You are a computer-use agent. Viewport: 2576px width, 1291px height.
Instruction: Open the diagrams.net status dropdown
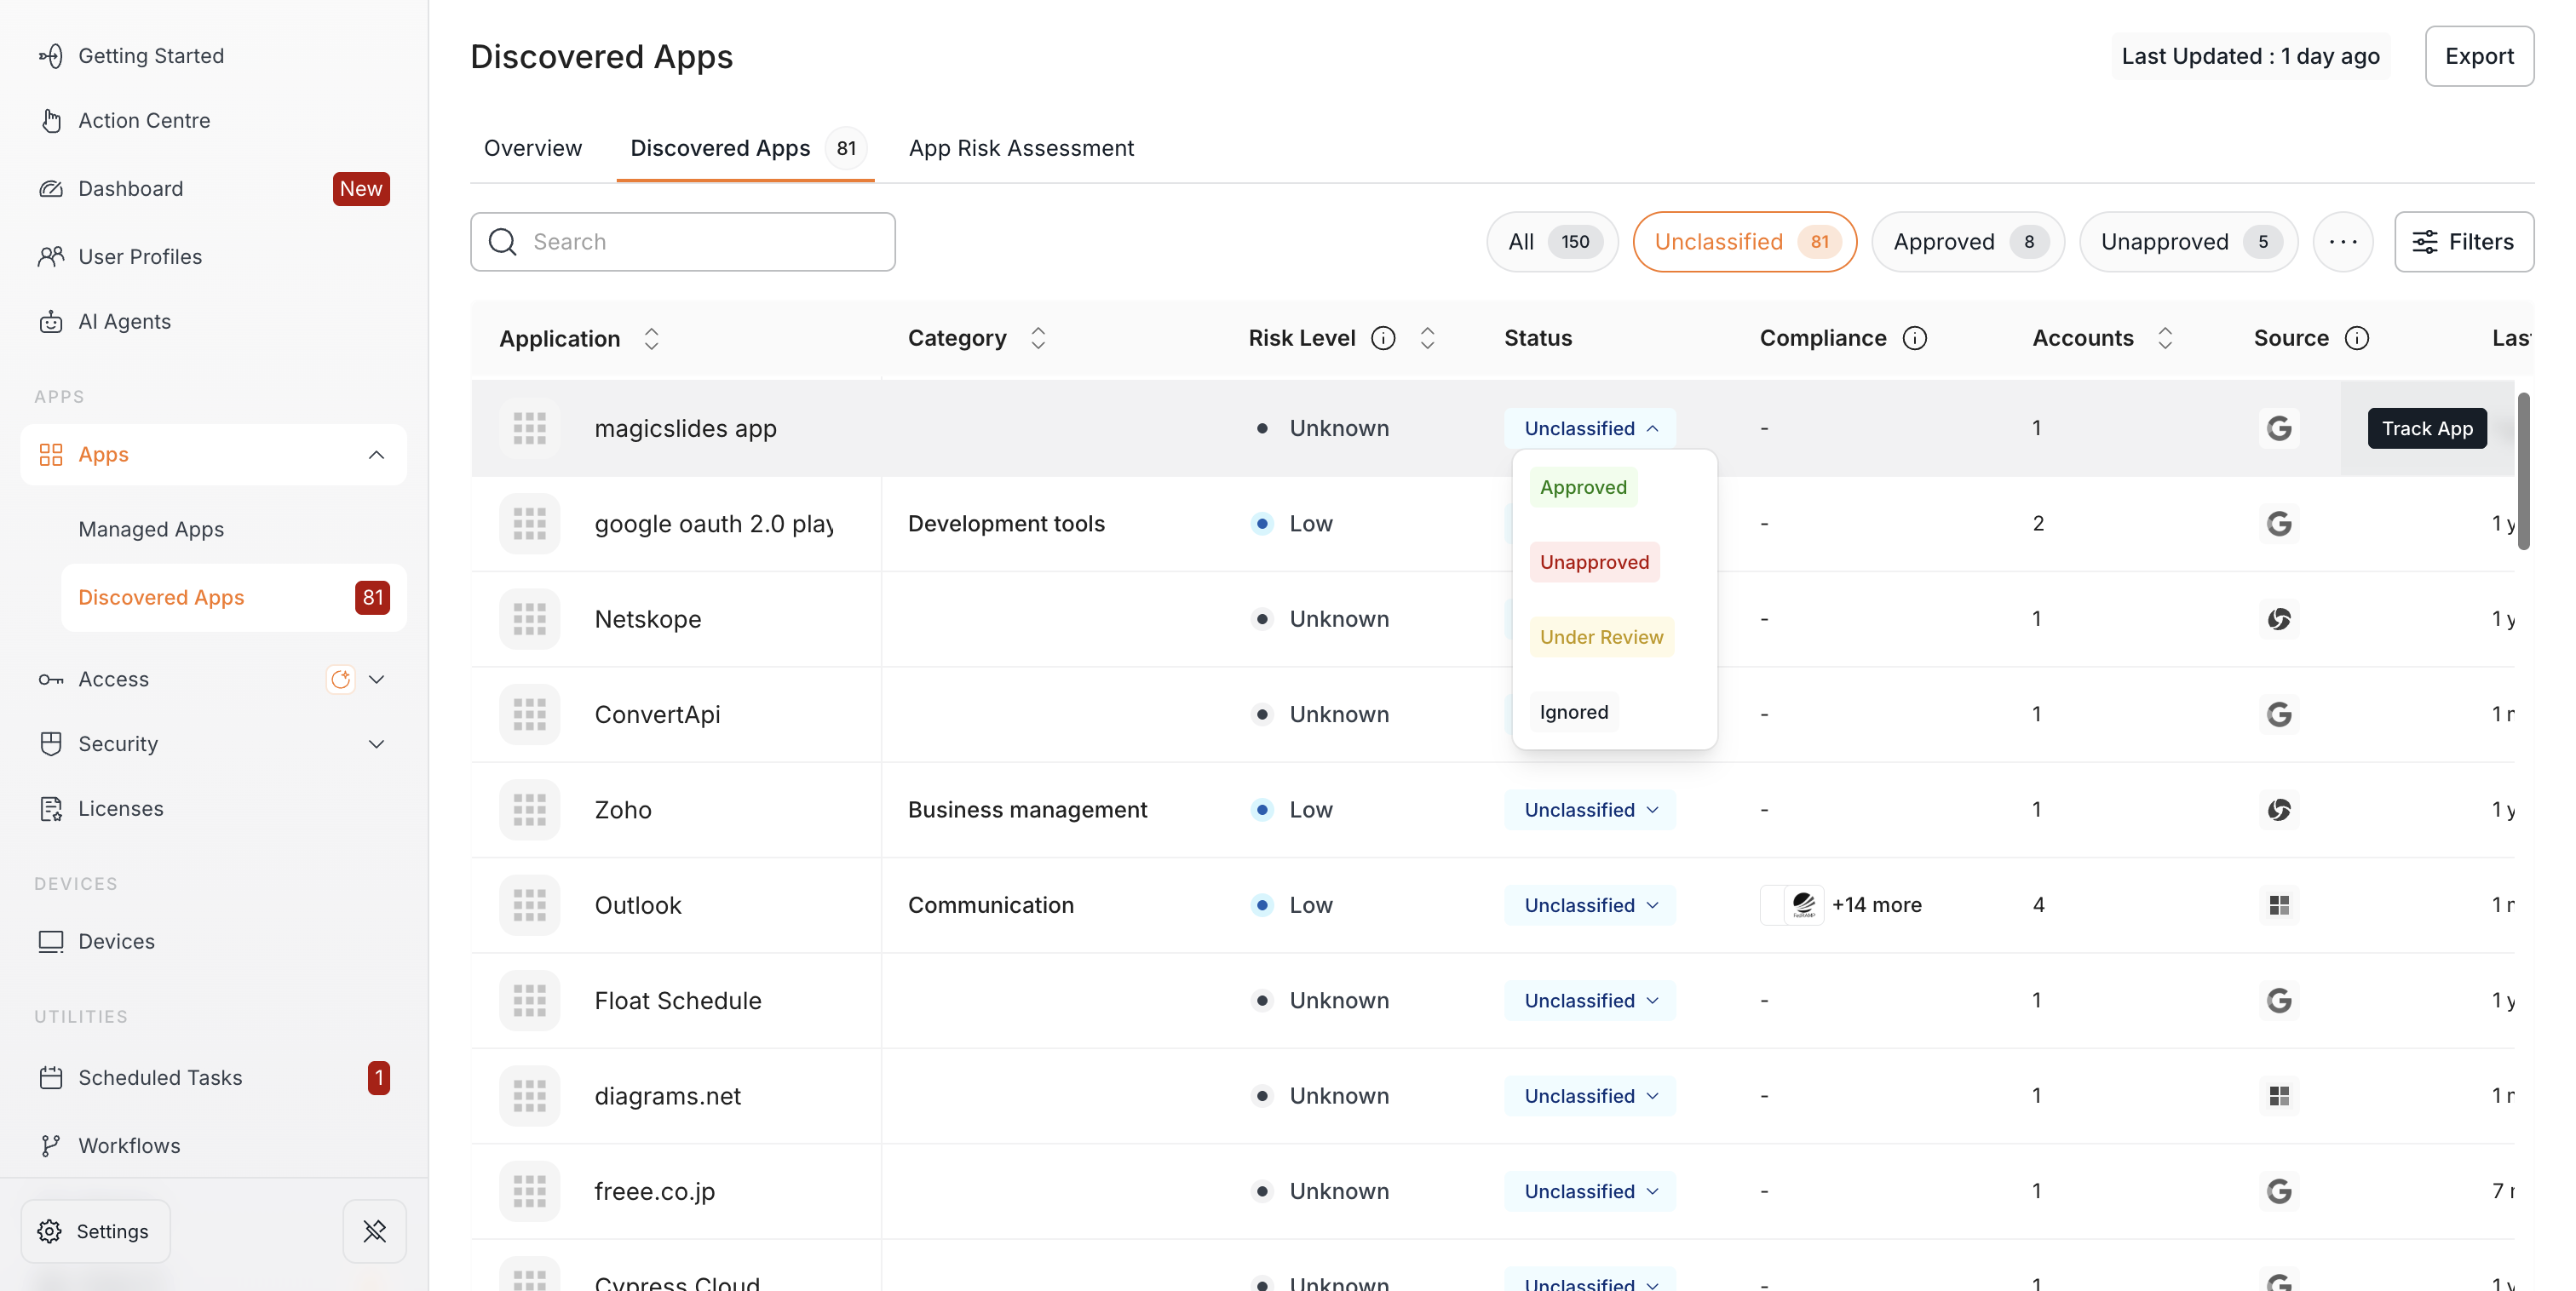[1590, 1097]
